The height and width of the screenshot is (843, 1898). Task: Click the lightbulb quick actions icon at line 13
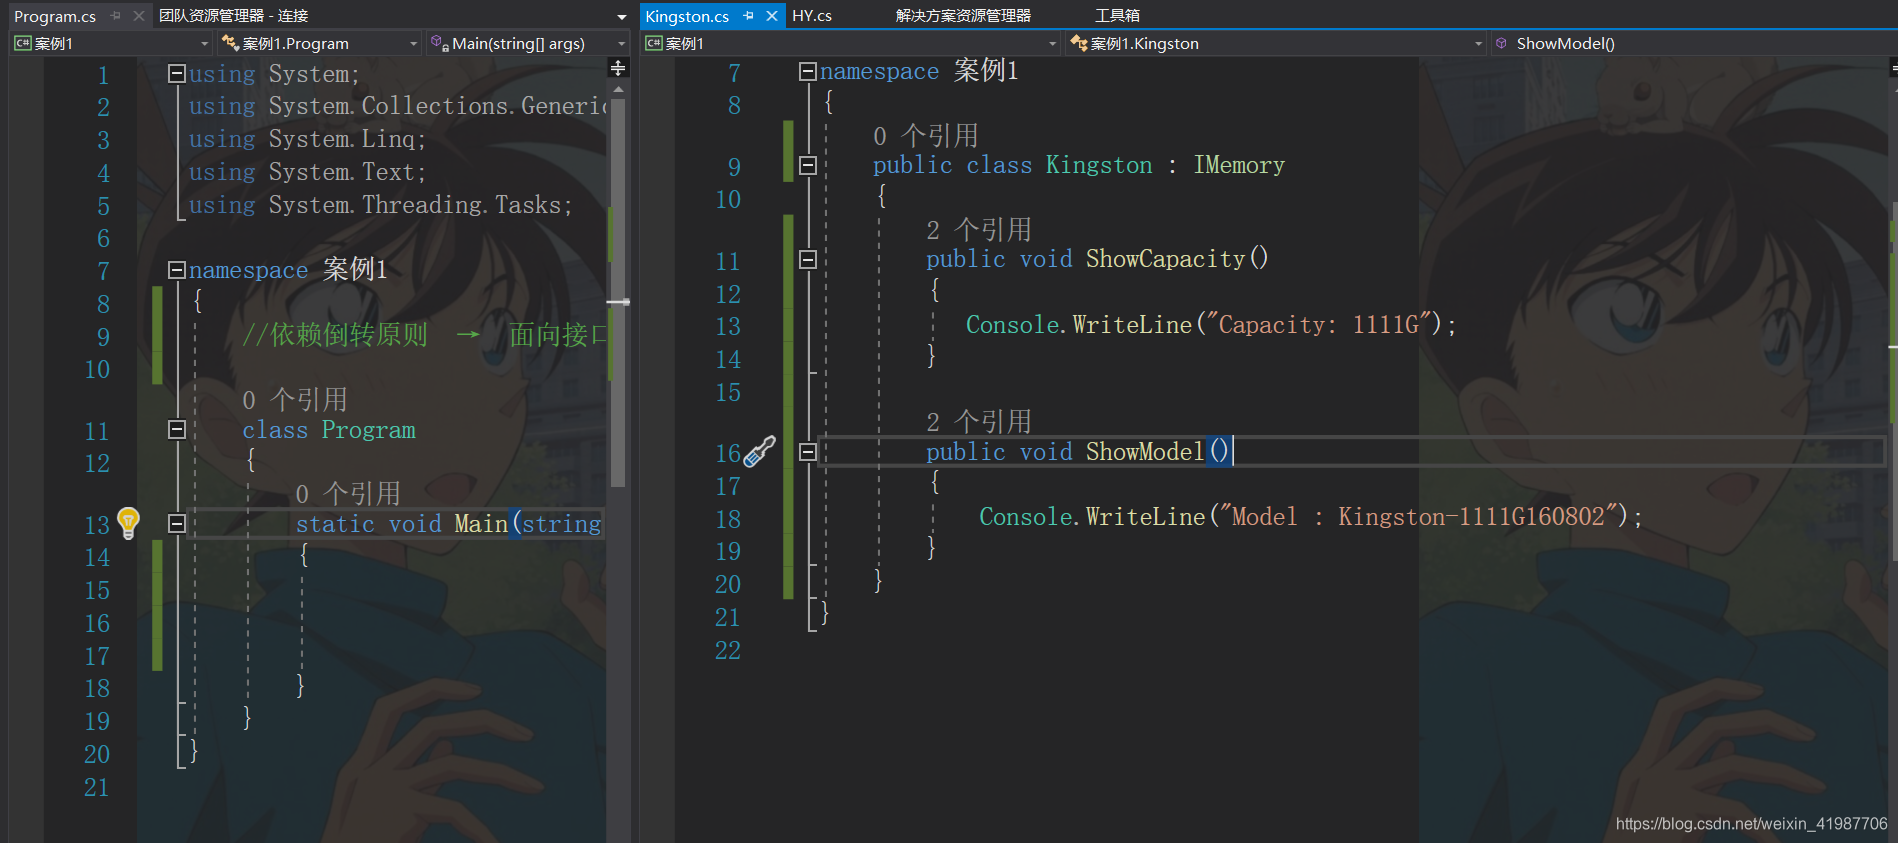point(128,523)
